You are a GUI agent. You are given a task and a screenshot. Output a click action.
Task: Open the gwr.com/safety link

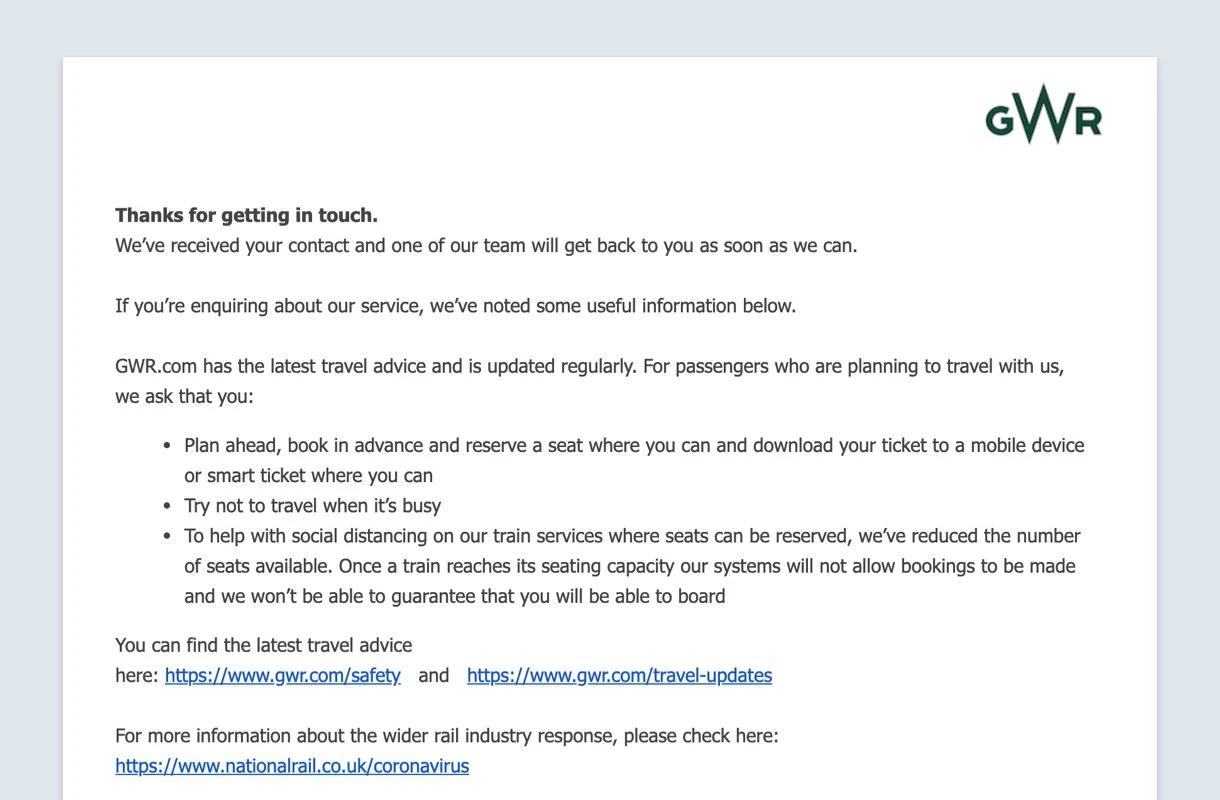(283, 676)
